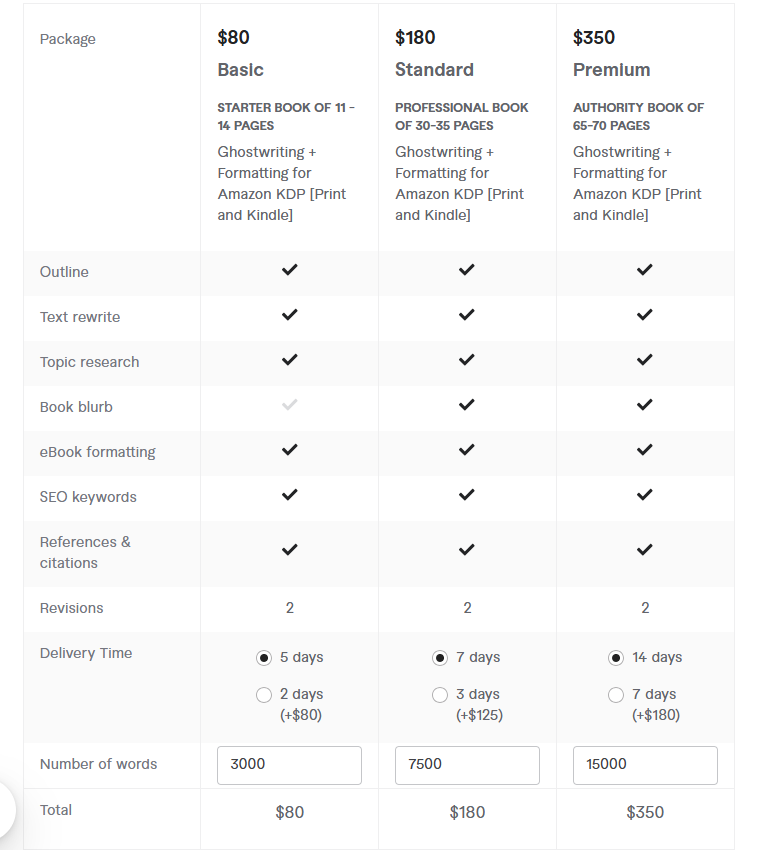Image resolution: width=762 pixels, height=850 pixels.
Task: Choose the 14 days Premium delivery radio
Action: tap(616, 658)
